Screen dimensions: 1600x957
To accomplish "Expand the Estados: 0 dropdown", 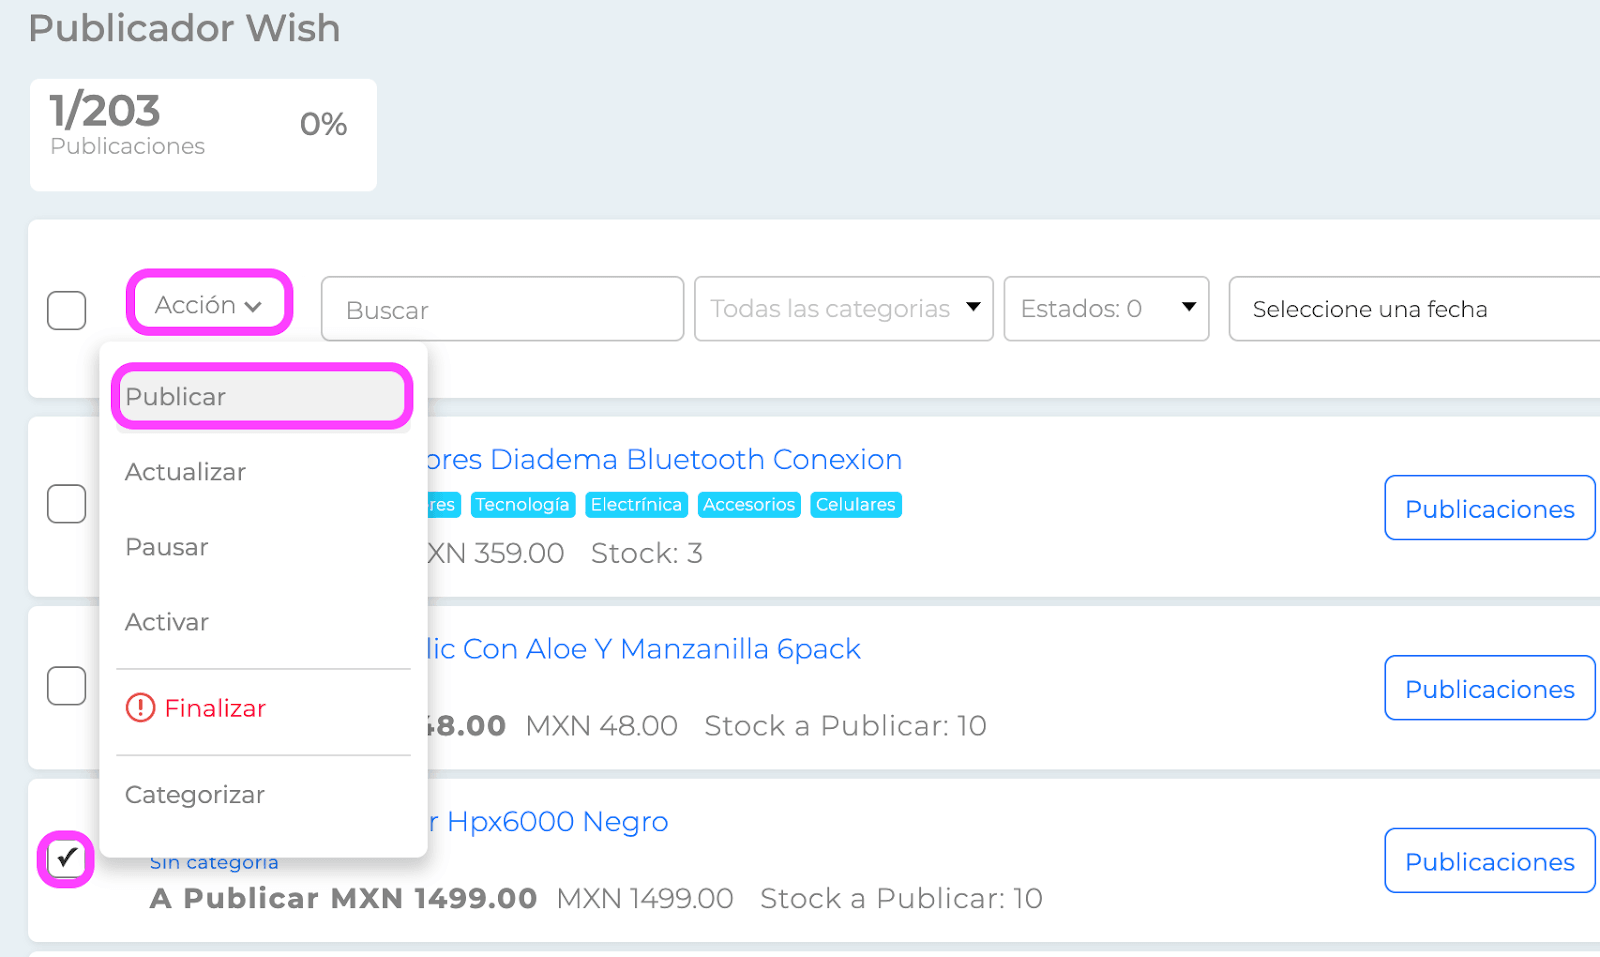I will [1106, 309].
